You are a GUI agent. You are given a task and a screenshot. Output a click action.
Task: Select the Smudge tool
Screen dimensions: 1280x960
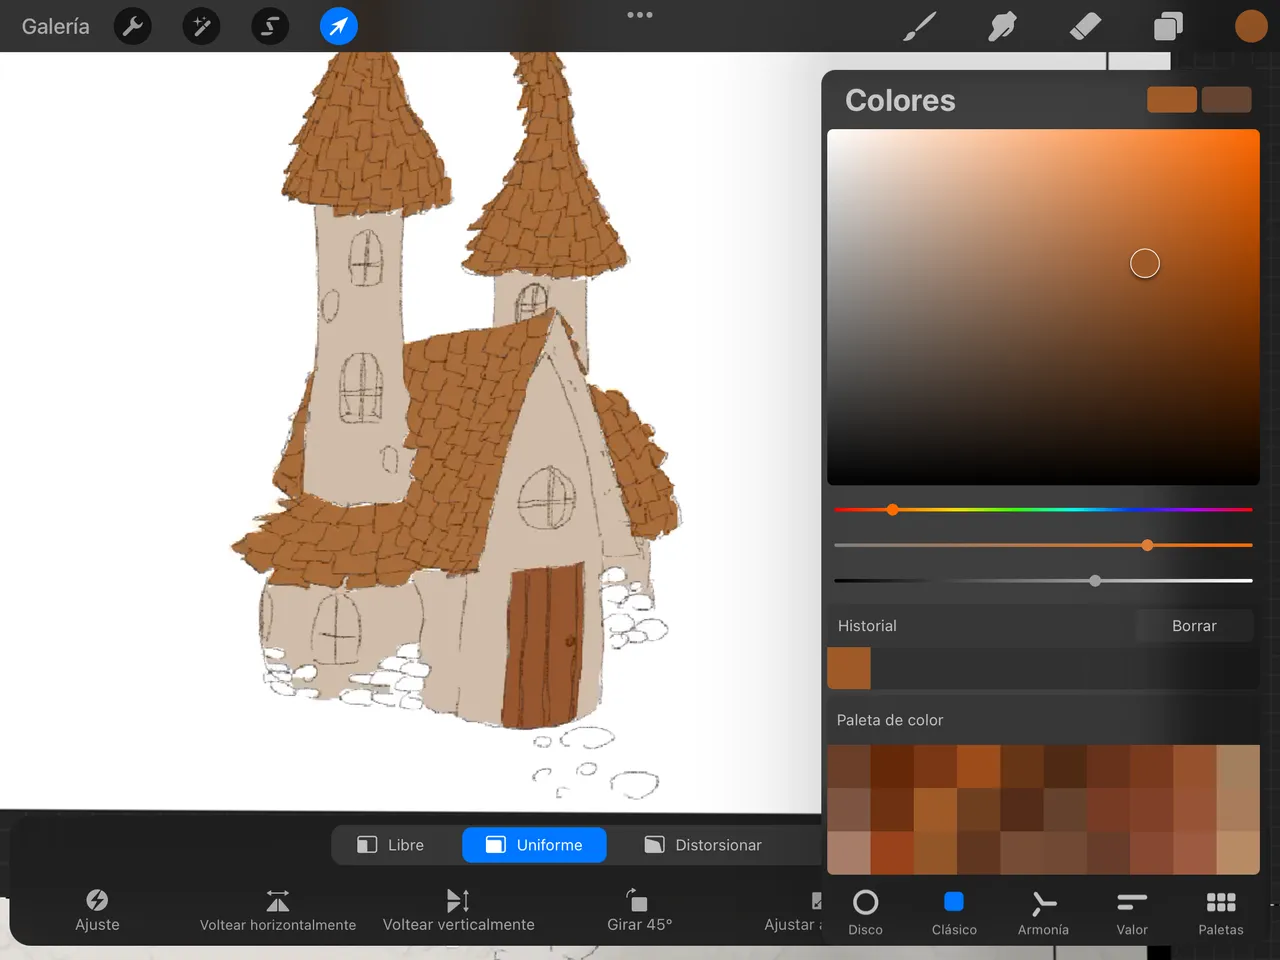[x=1002, y=26]
